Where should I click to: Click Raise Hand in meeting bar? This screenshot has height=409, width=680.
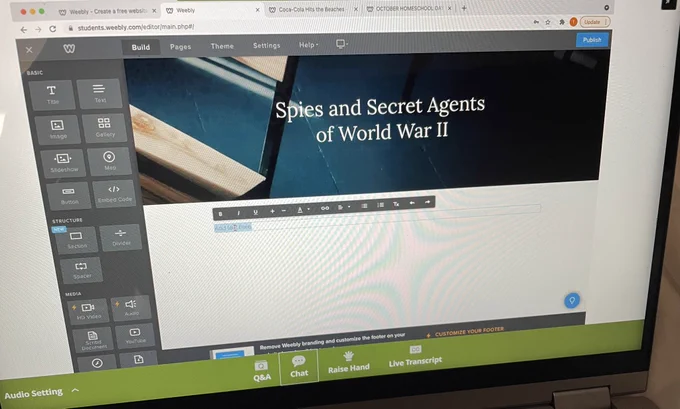pyautogui.click(x=349, y=362)
